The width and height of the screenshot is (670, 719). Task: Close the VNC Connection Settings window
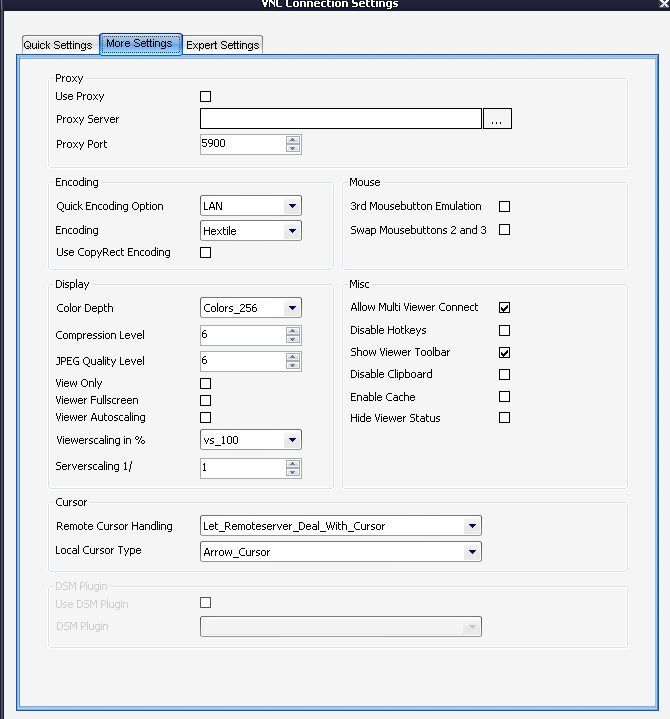[664, 4]
